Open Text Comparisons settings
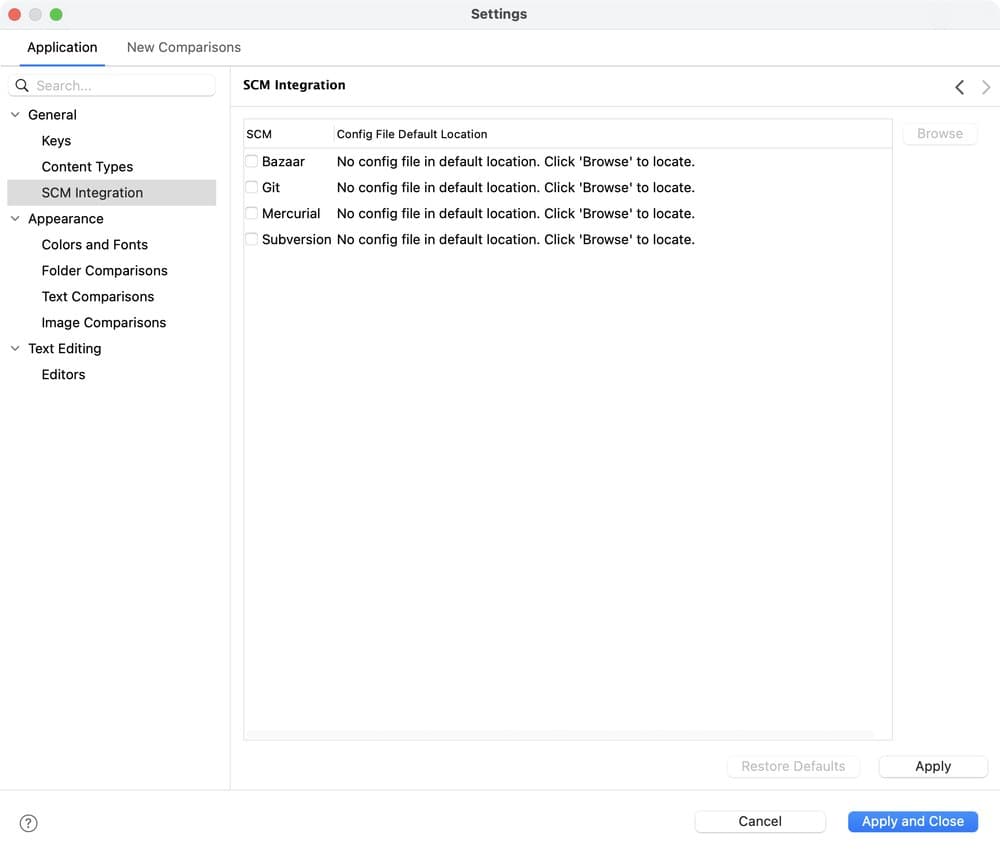Screen dimensions: 1000x854 click(98, 297)
